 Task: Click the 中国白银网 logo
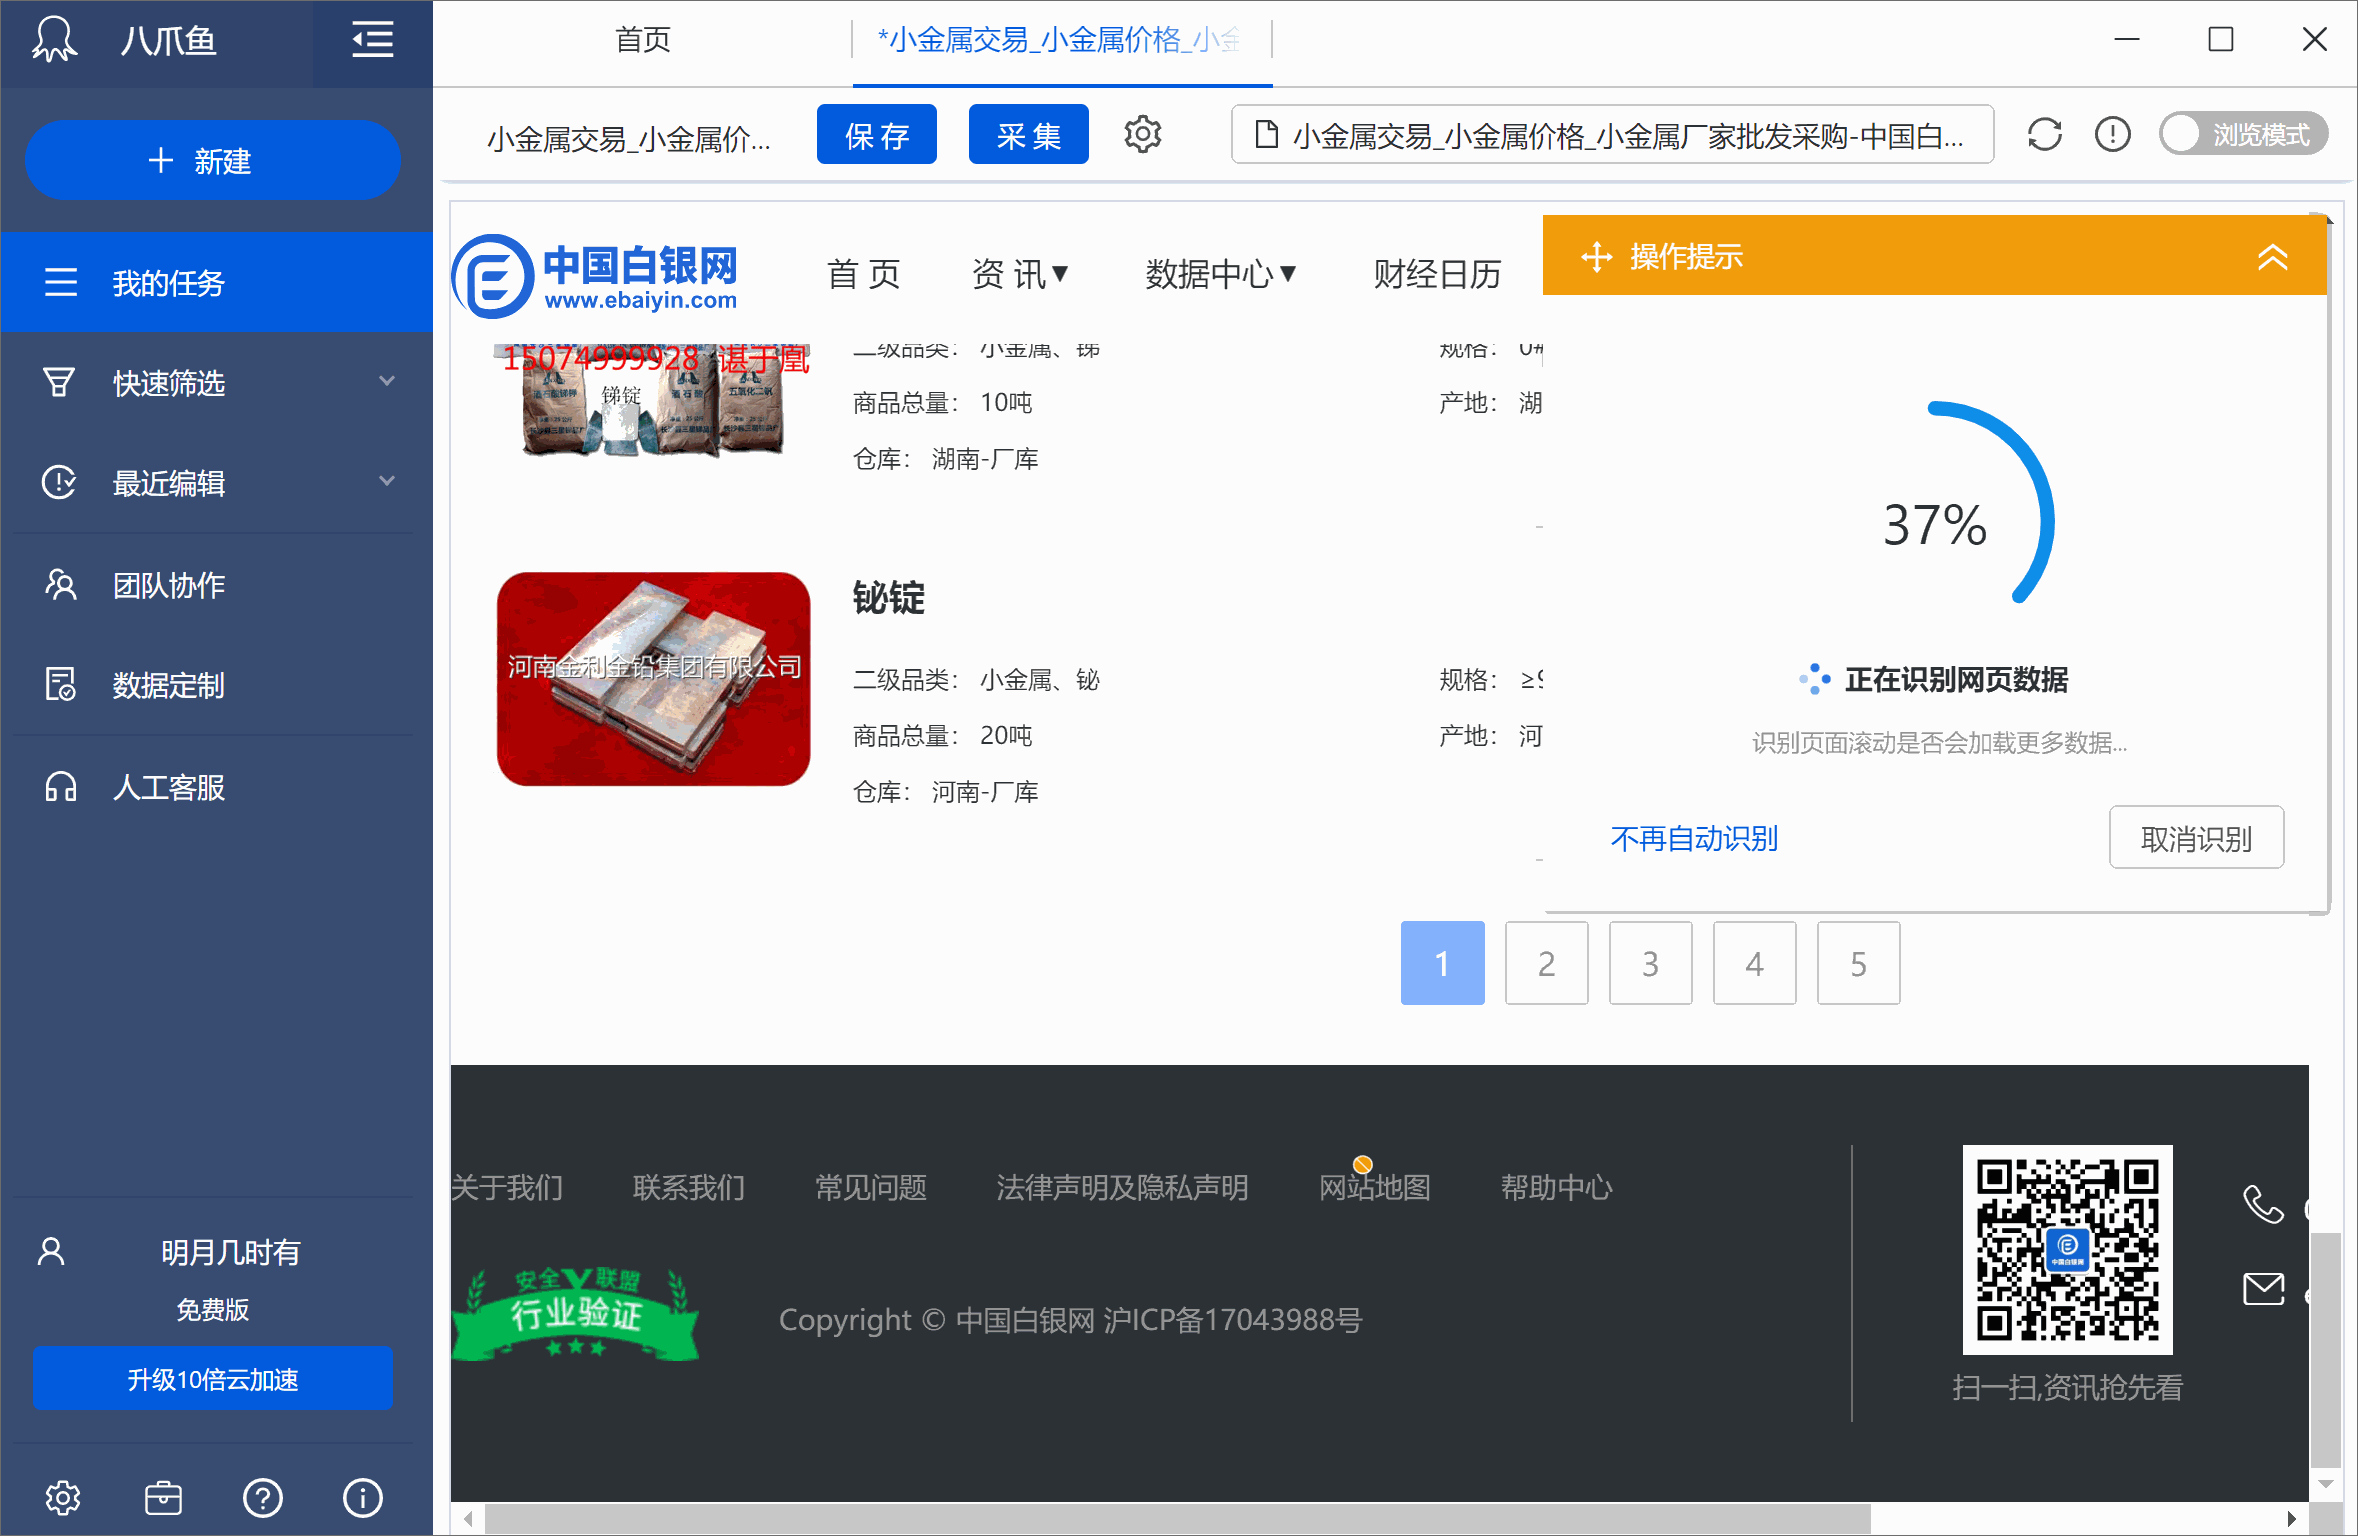coord(596,275)
